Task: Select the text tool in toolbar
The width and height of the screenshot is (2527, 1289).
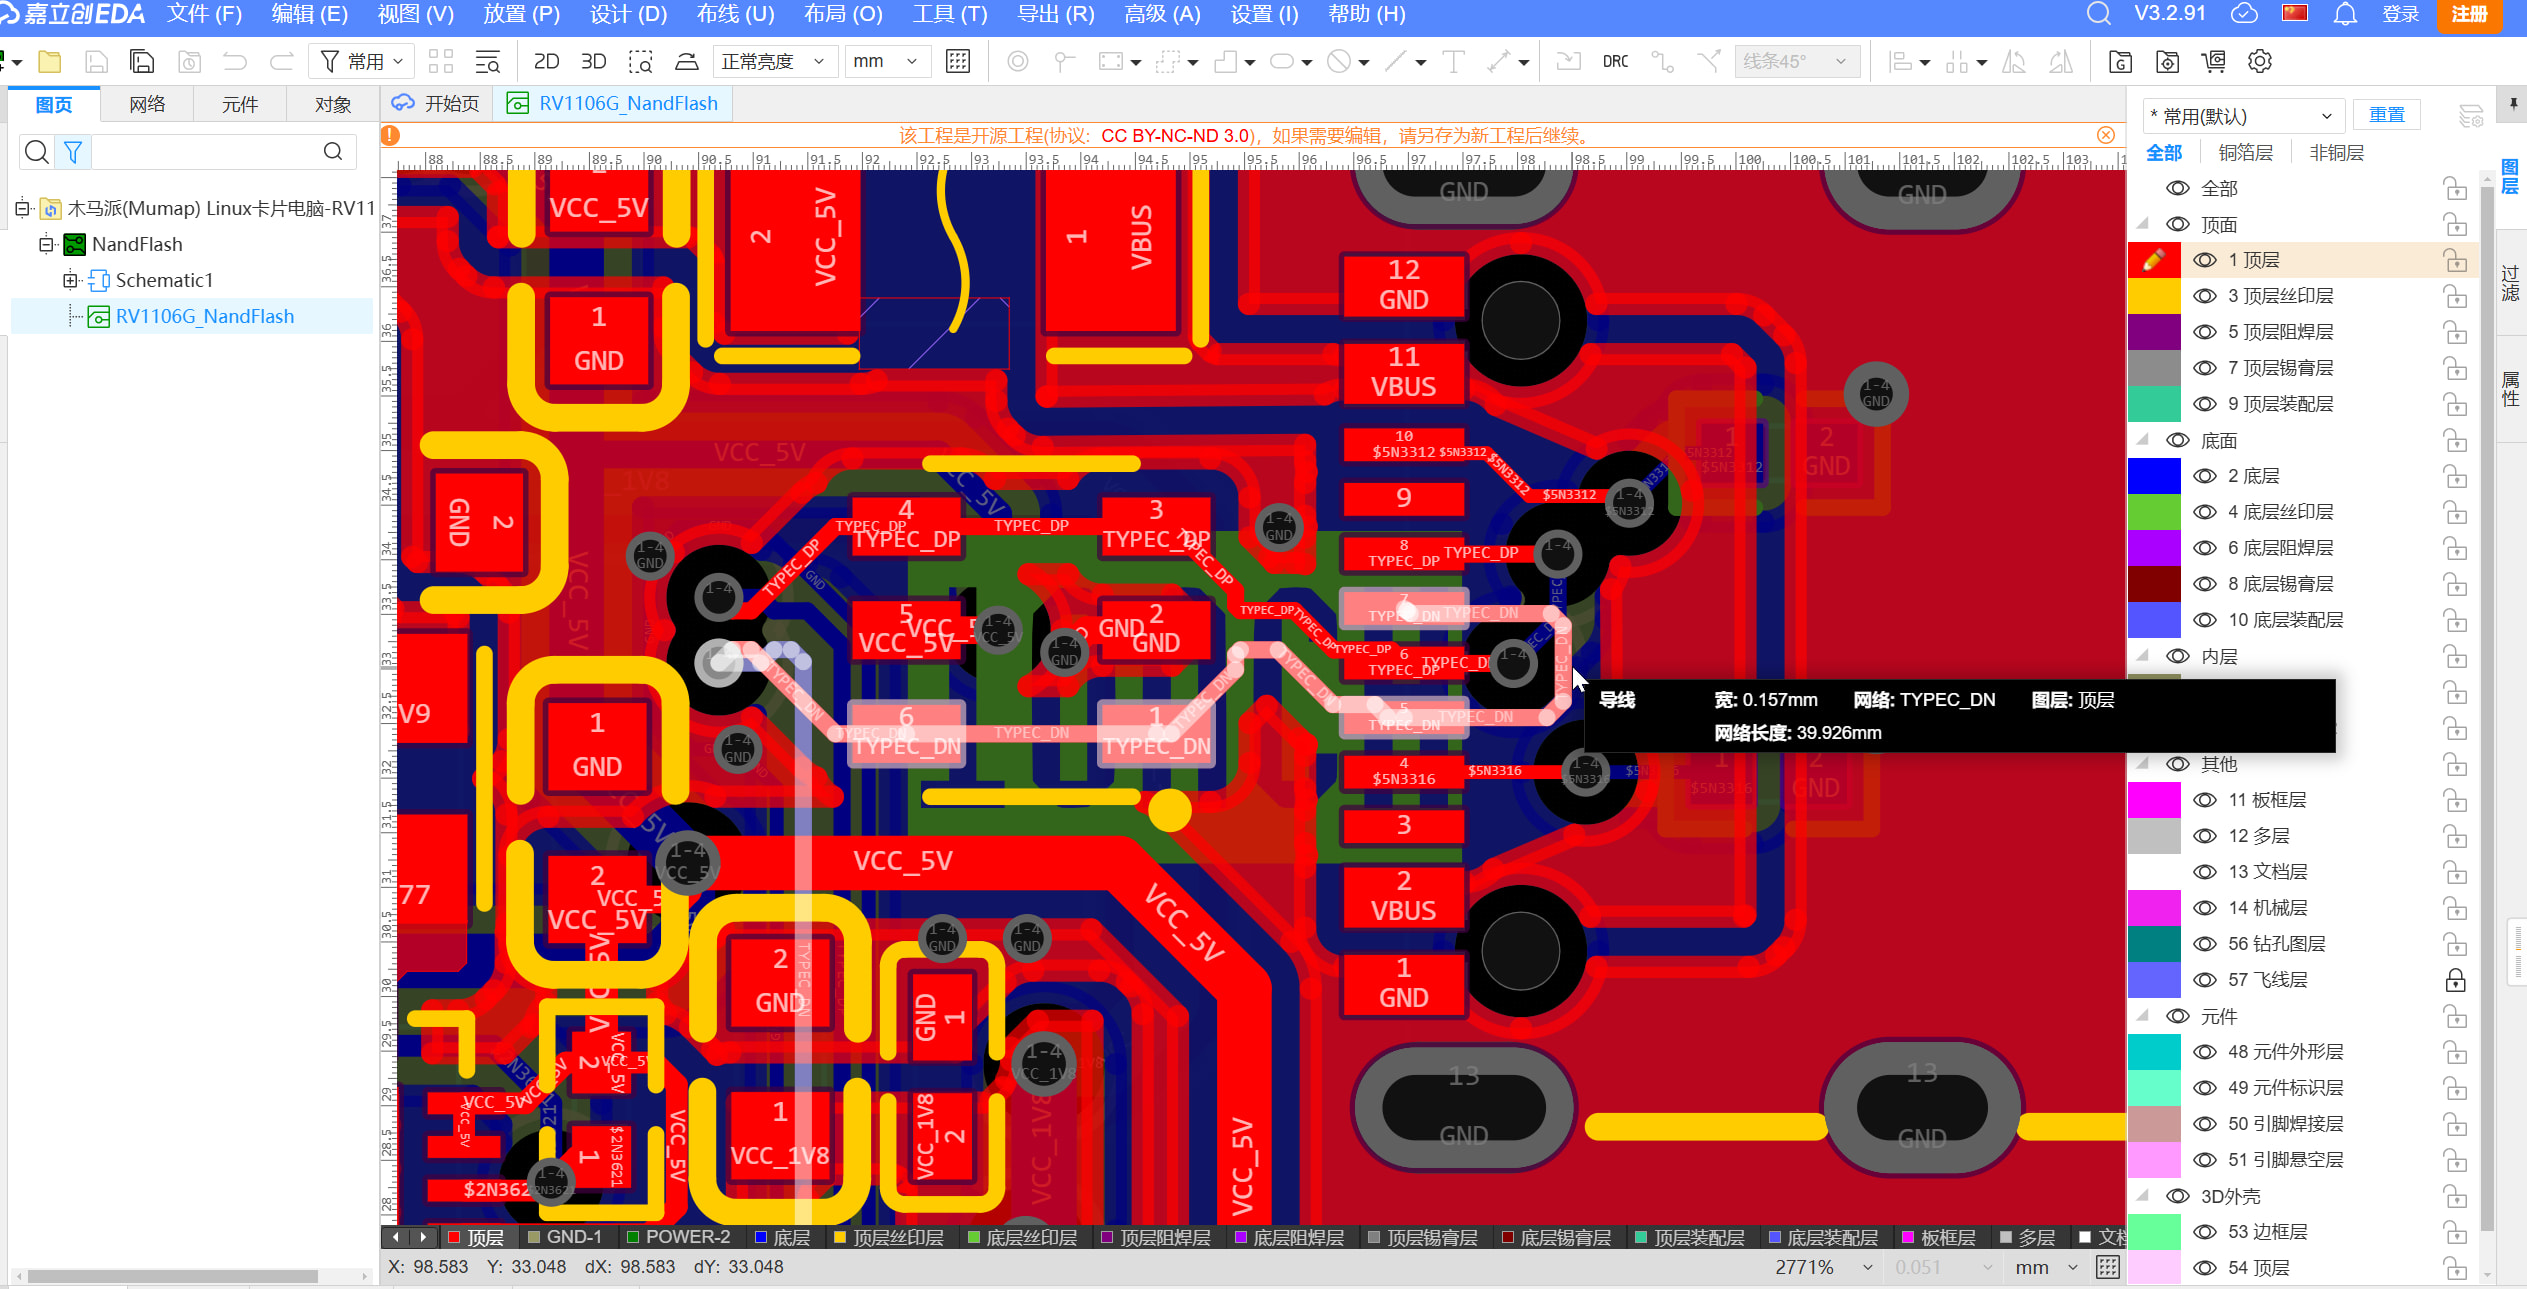Action: [1453, 62]
